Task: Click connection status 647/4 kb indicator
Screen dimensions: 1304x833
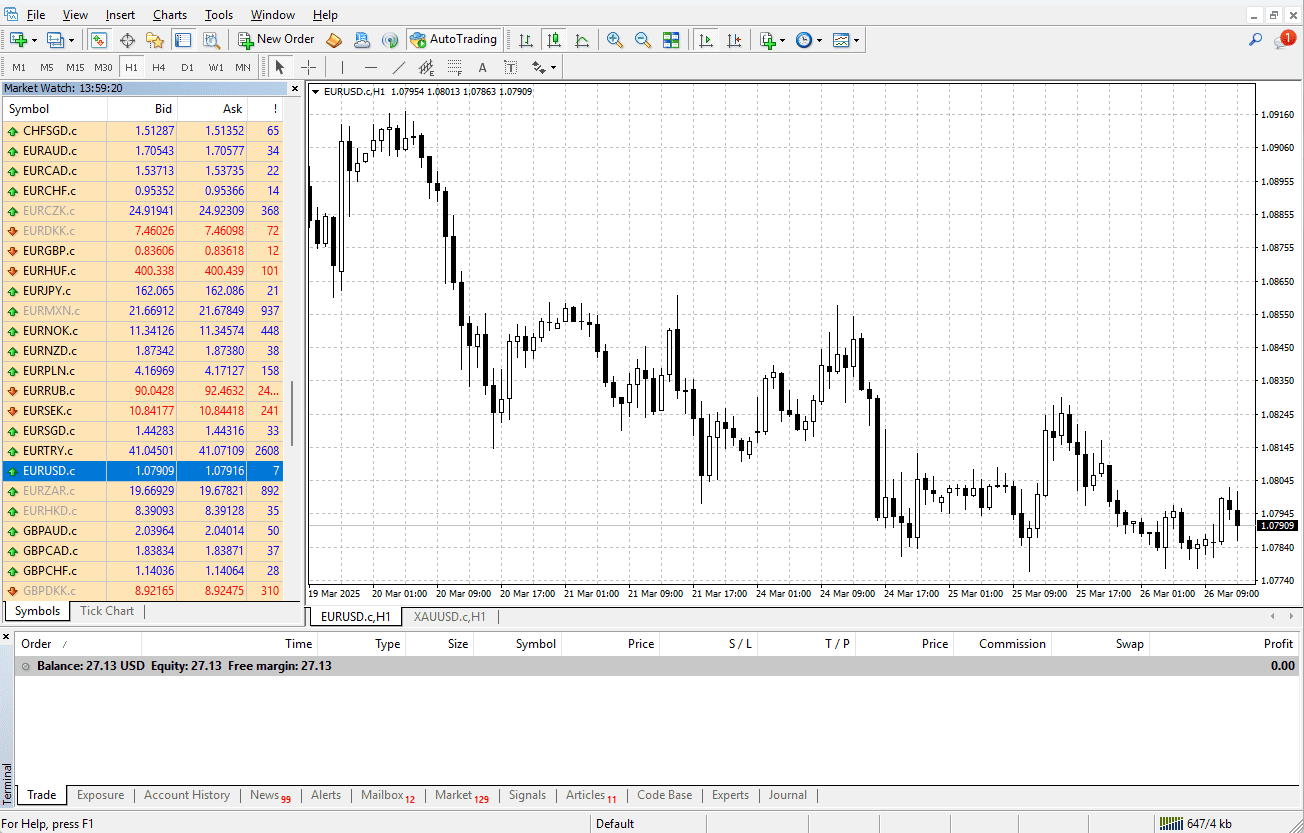Action: coord(1196,824)
